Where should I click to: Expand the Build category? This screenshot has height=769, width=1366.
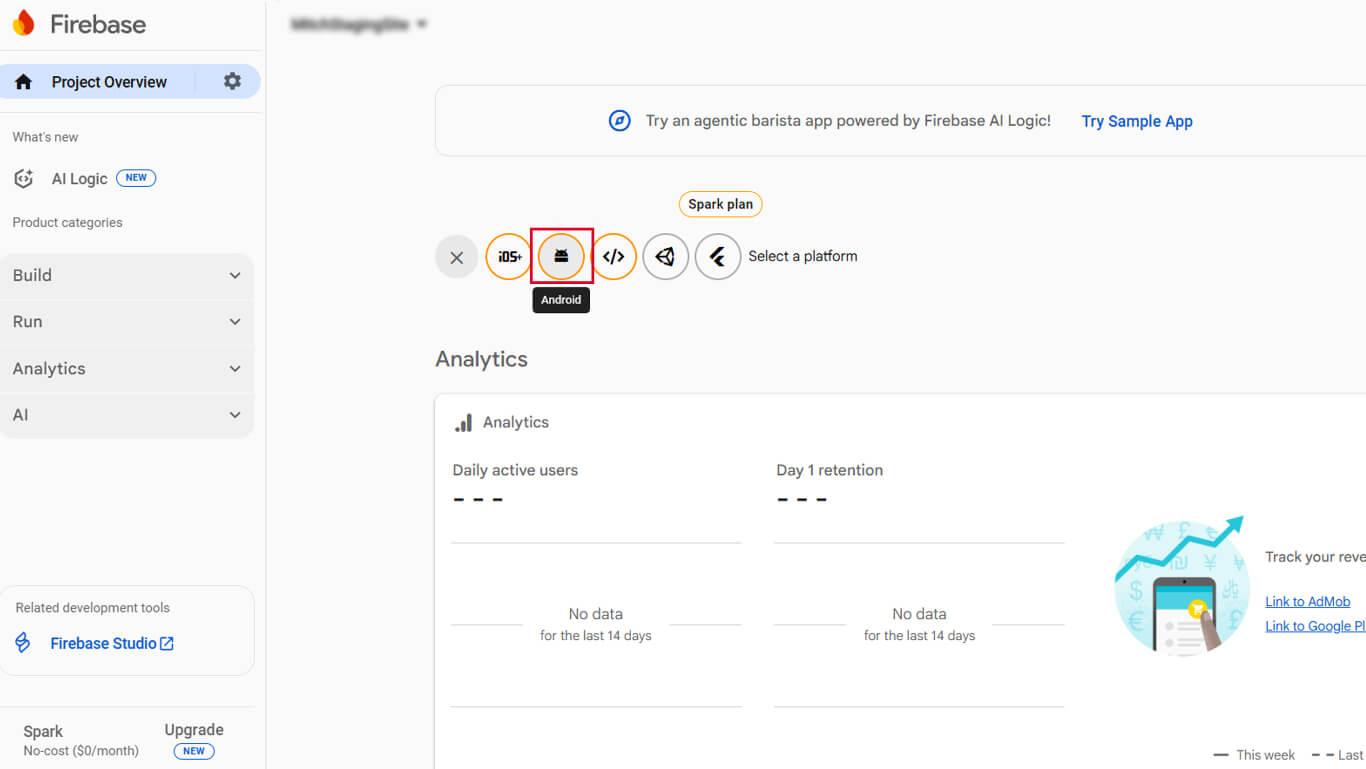click(x=126, y=276)
